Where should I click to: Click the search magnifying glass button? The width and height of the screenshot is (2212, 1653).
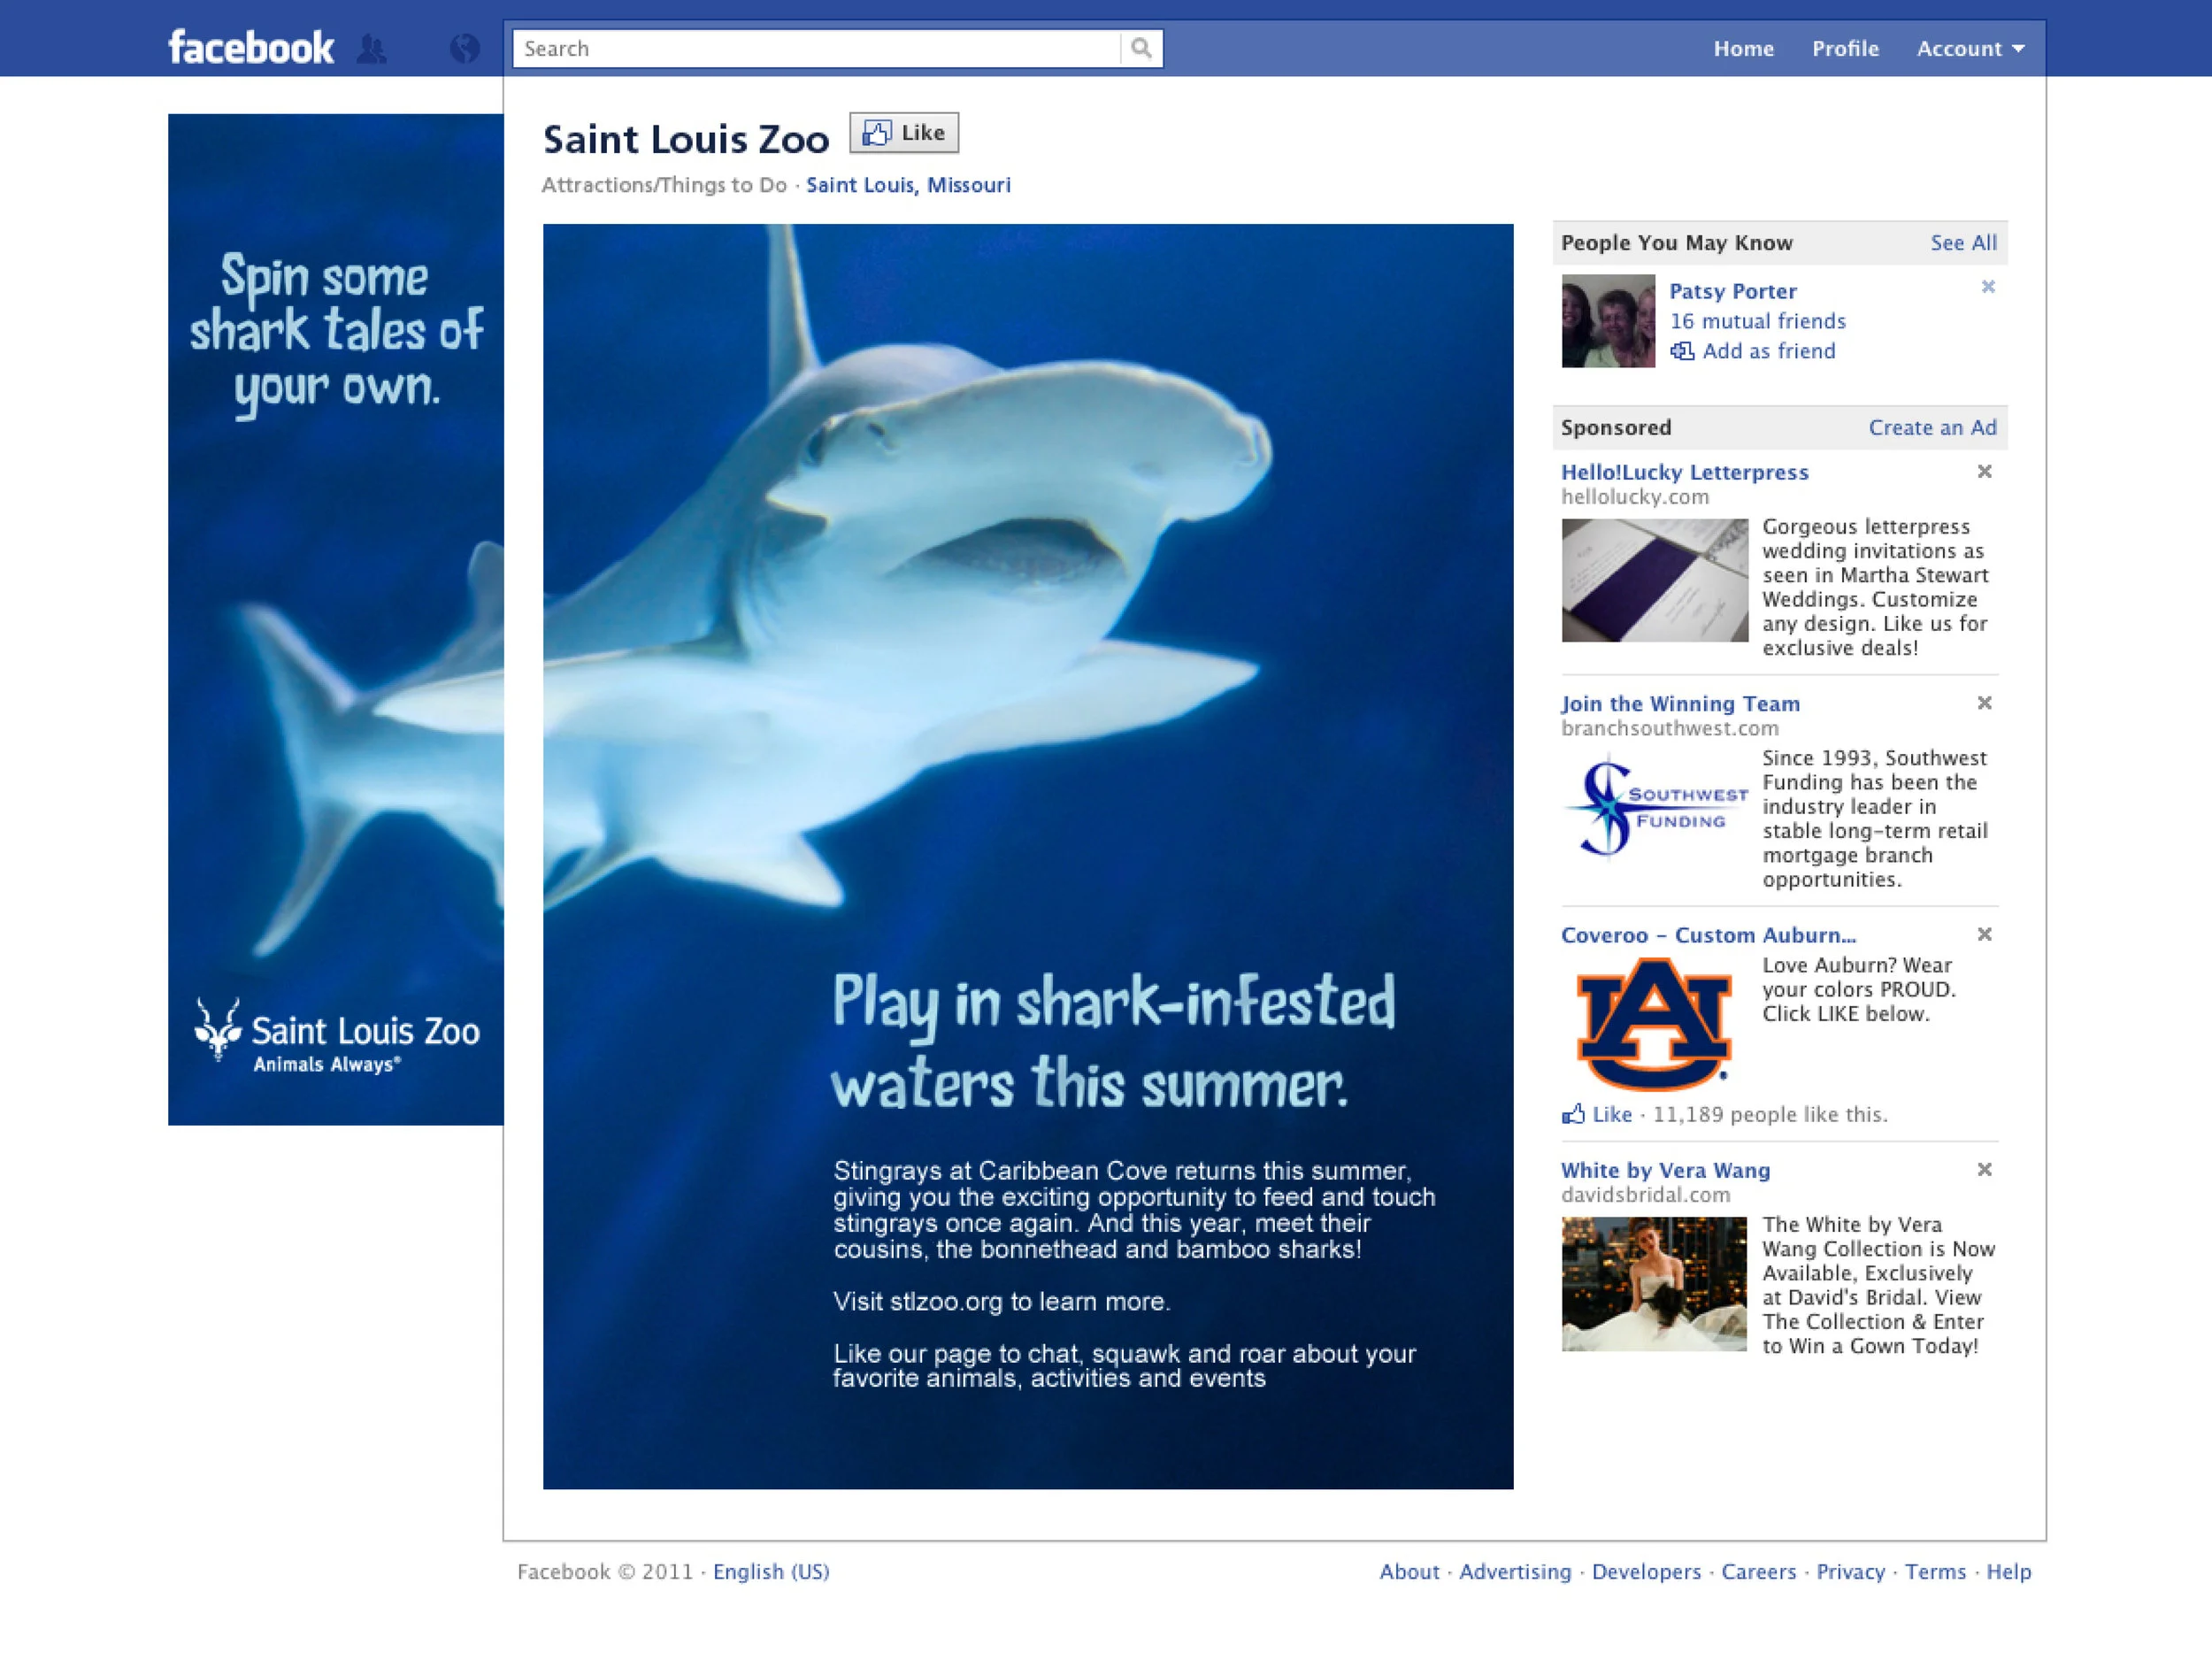[x=1140, y=48]
